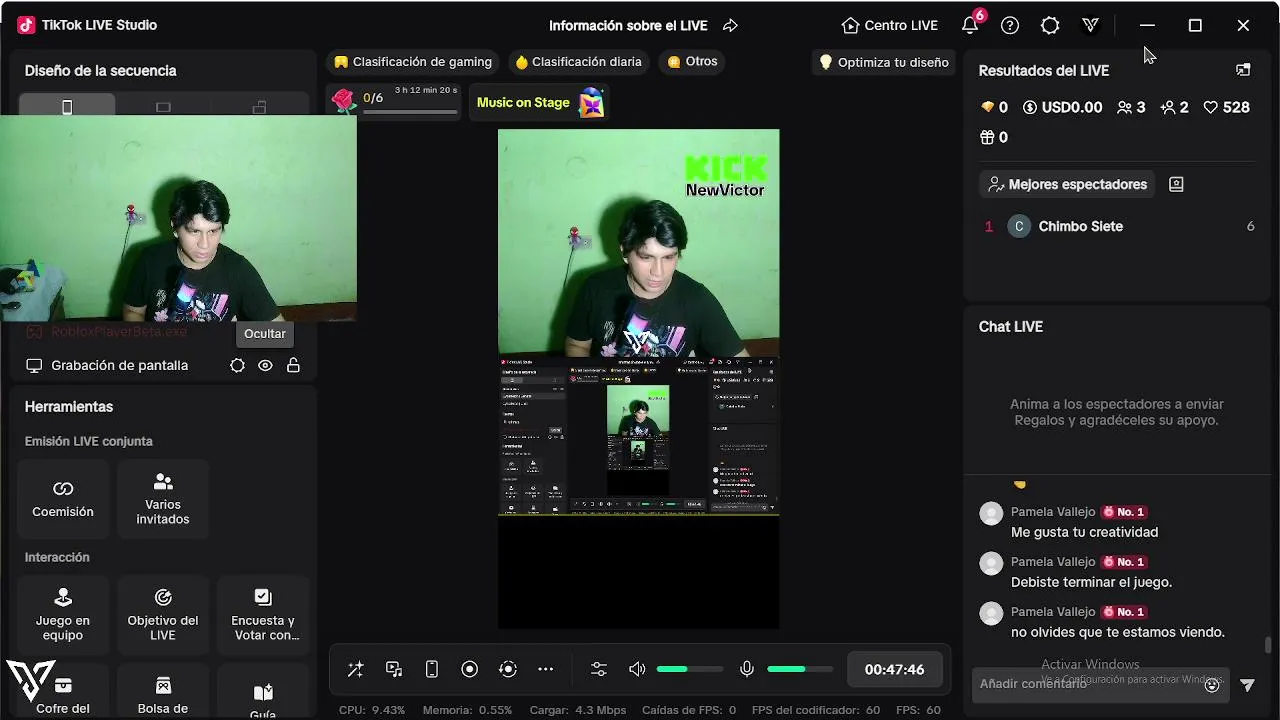Open the emoji picker in comment box
The height and width of the screenshot is (720, 1280).
1212,685
